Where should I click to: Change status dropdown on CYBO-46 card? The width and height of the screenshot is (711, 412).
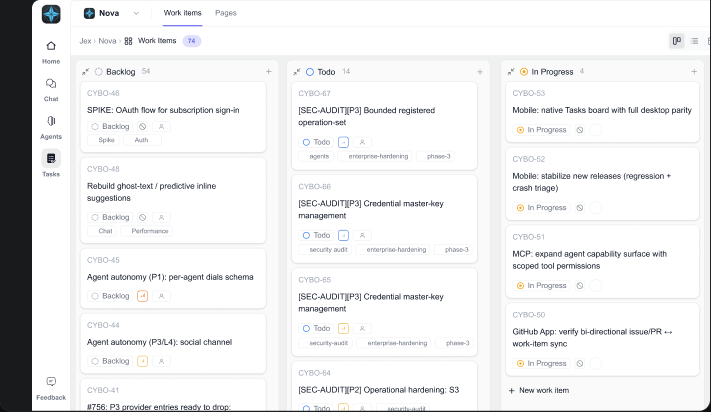(110, 126)
